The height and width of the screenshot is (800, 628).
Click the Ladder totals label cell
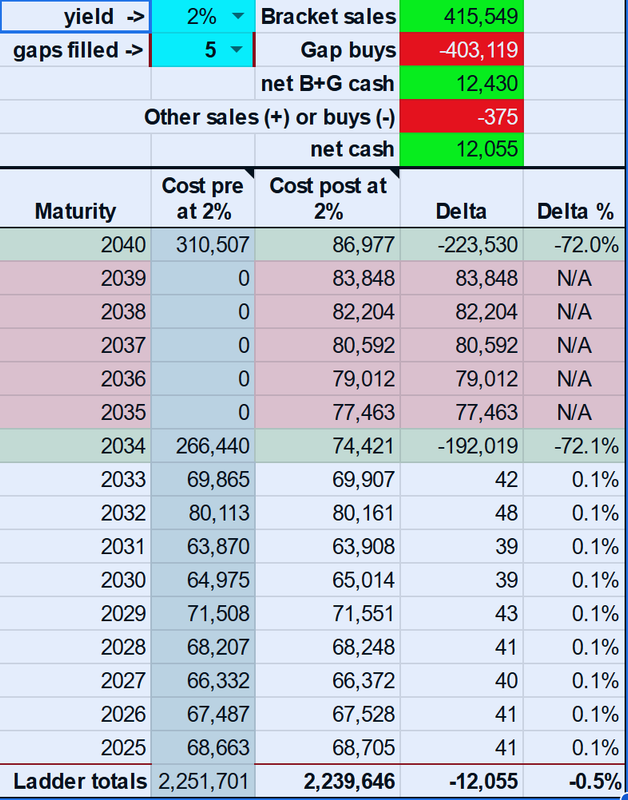click(76, 781)
